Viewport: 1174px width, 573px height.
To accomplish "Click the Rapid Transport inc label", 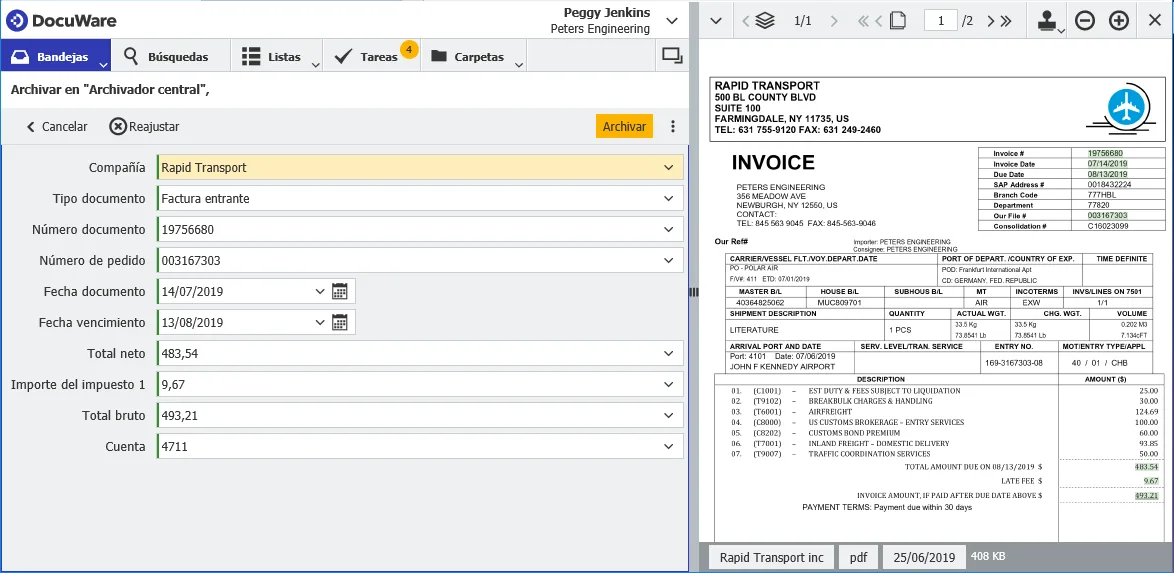I will pos(771,557).
